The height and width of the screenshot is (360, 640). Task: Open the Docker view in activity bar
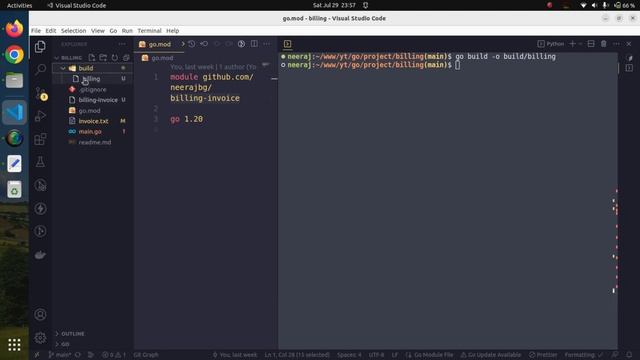click(40, 255)
